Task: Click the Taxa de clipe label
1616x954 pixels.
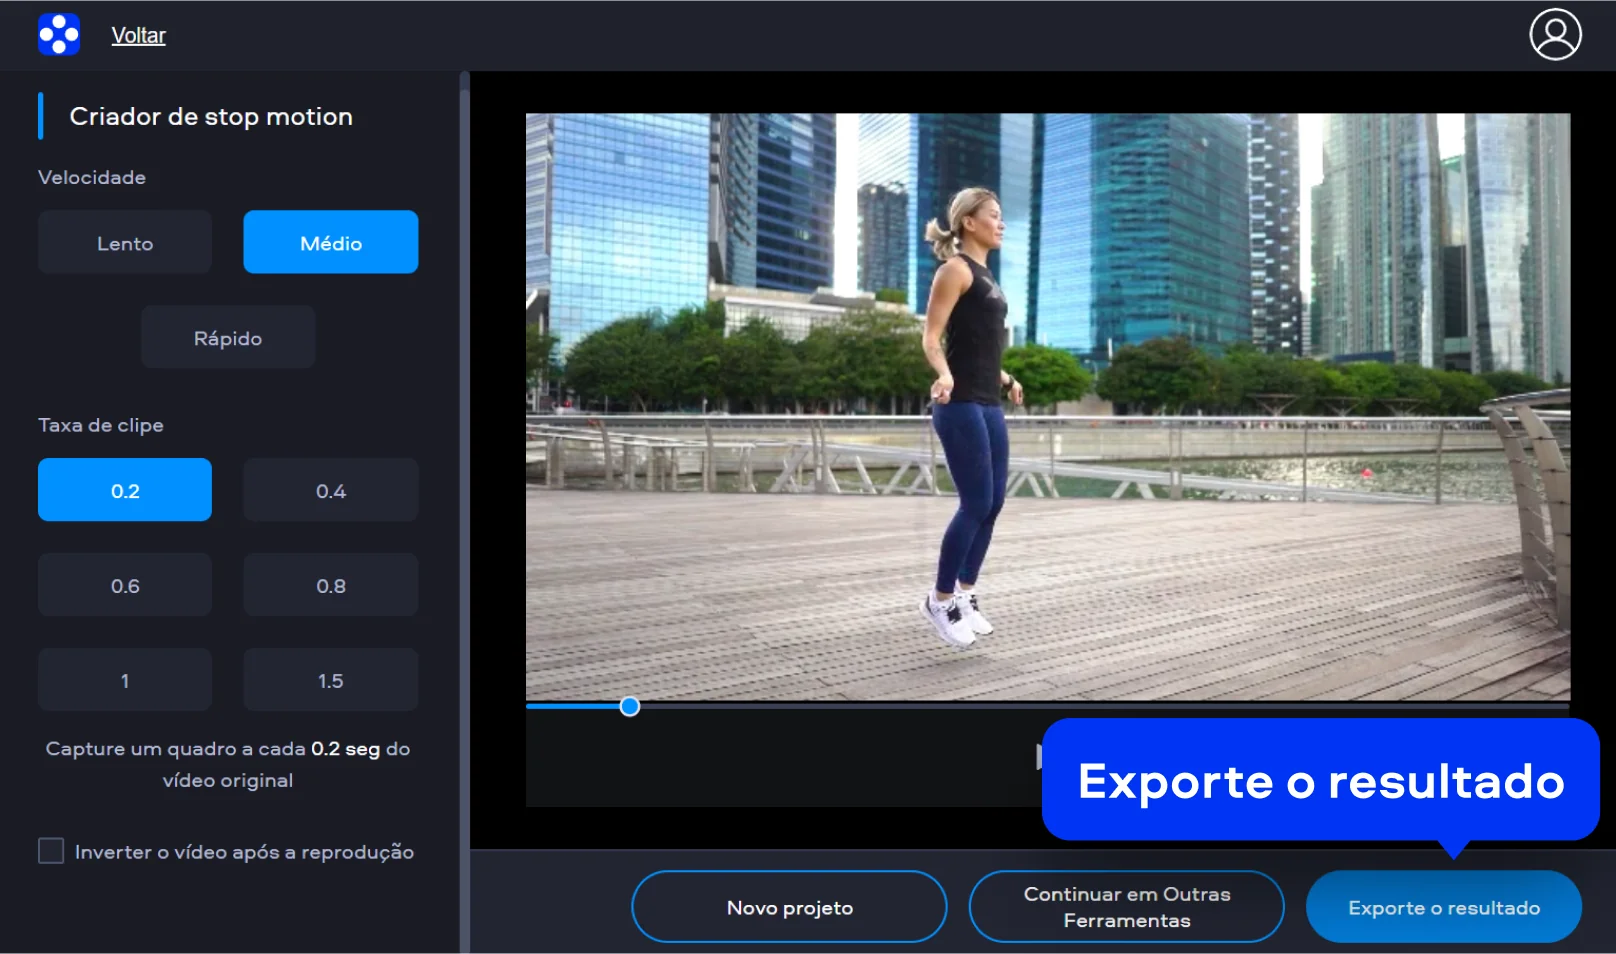Action: (x=101, y=425)
